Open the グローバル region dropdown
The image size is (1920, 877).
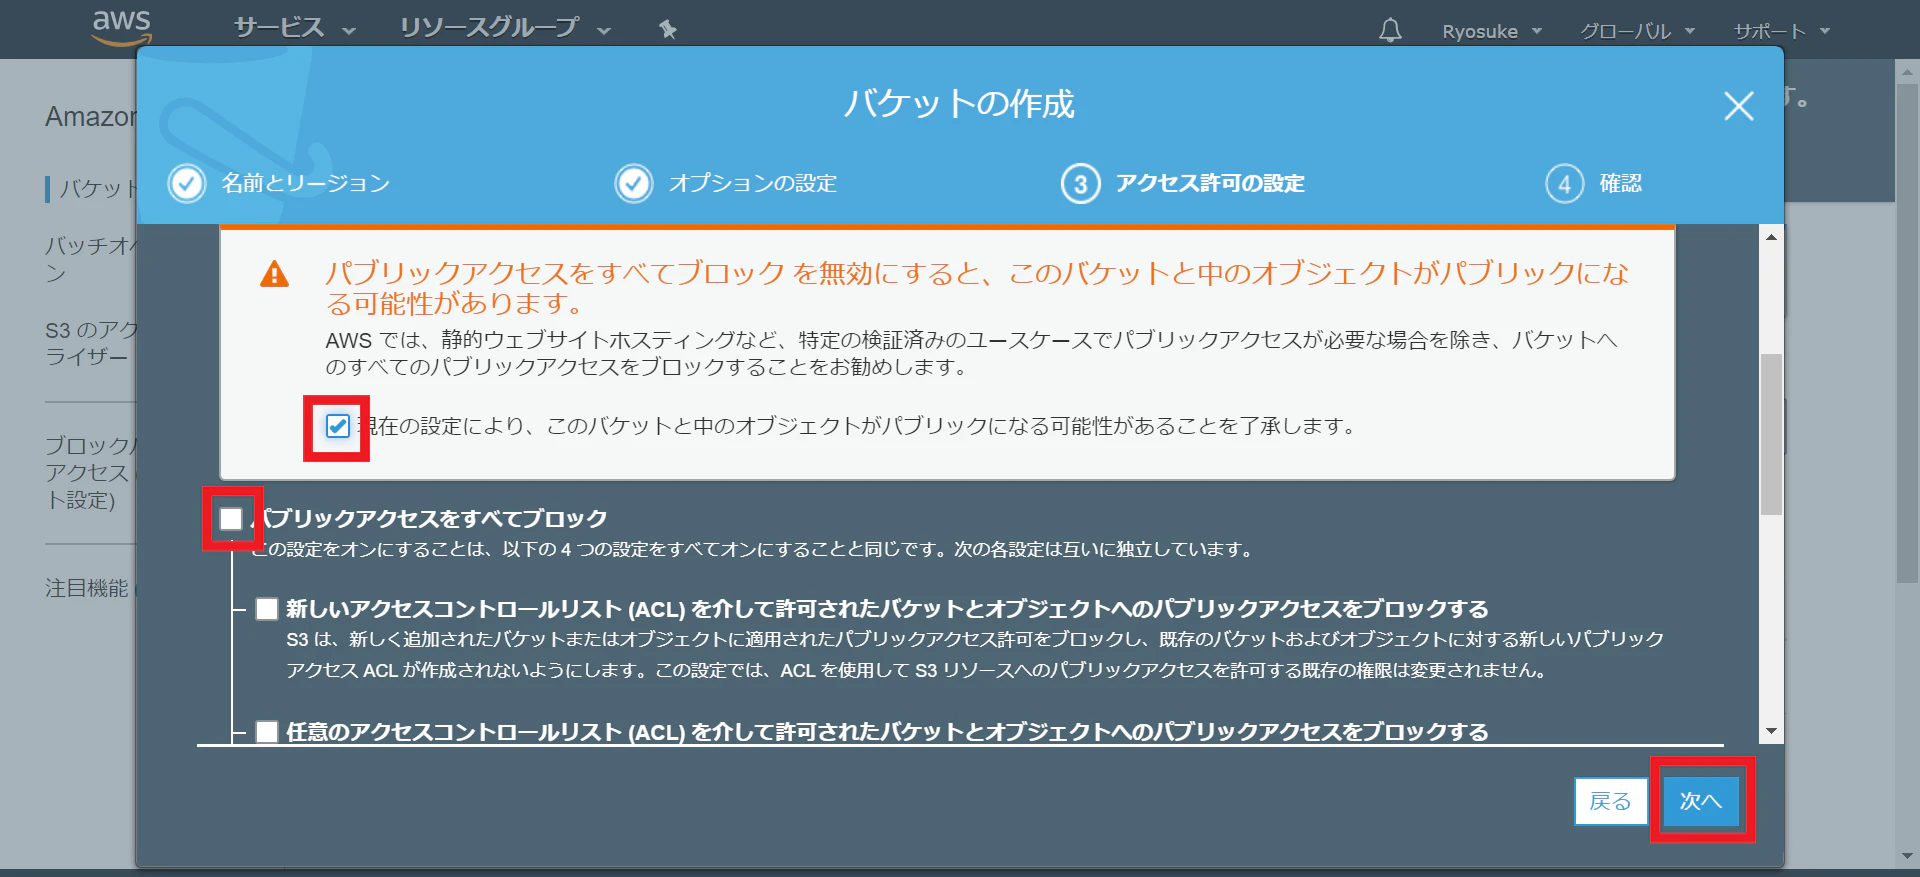[1637, 31]
